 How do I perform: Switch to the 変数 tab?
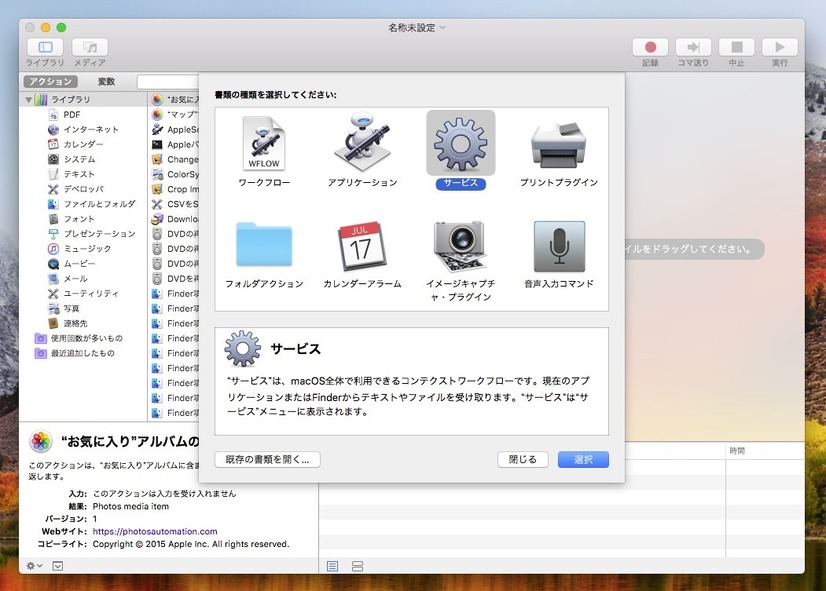(x=106, y=81)
